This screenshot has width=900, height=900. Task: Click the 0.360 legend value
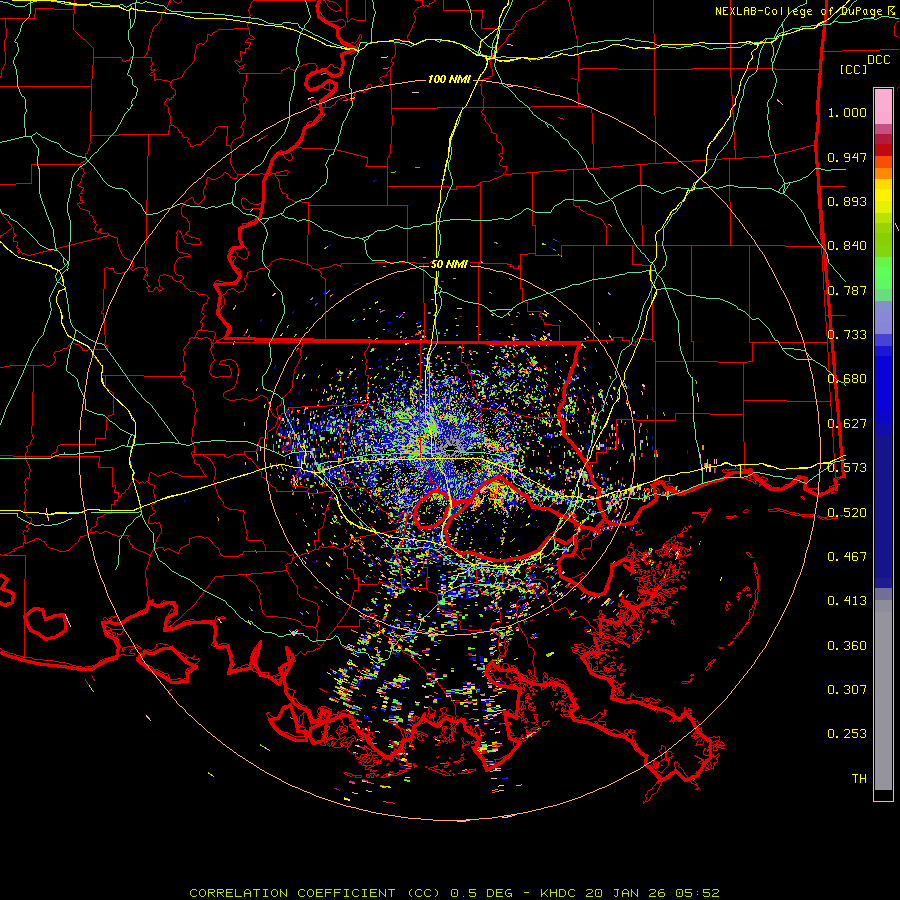click(x=847, y=646)
